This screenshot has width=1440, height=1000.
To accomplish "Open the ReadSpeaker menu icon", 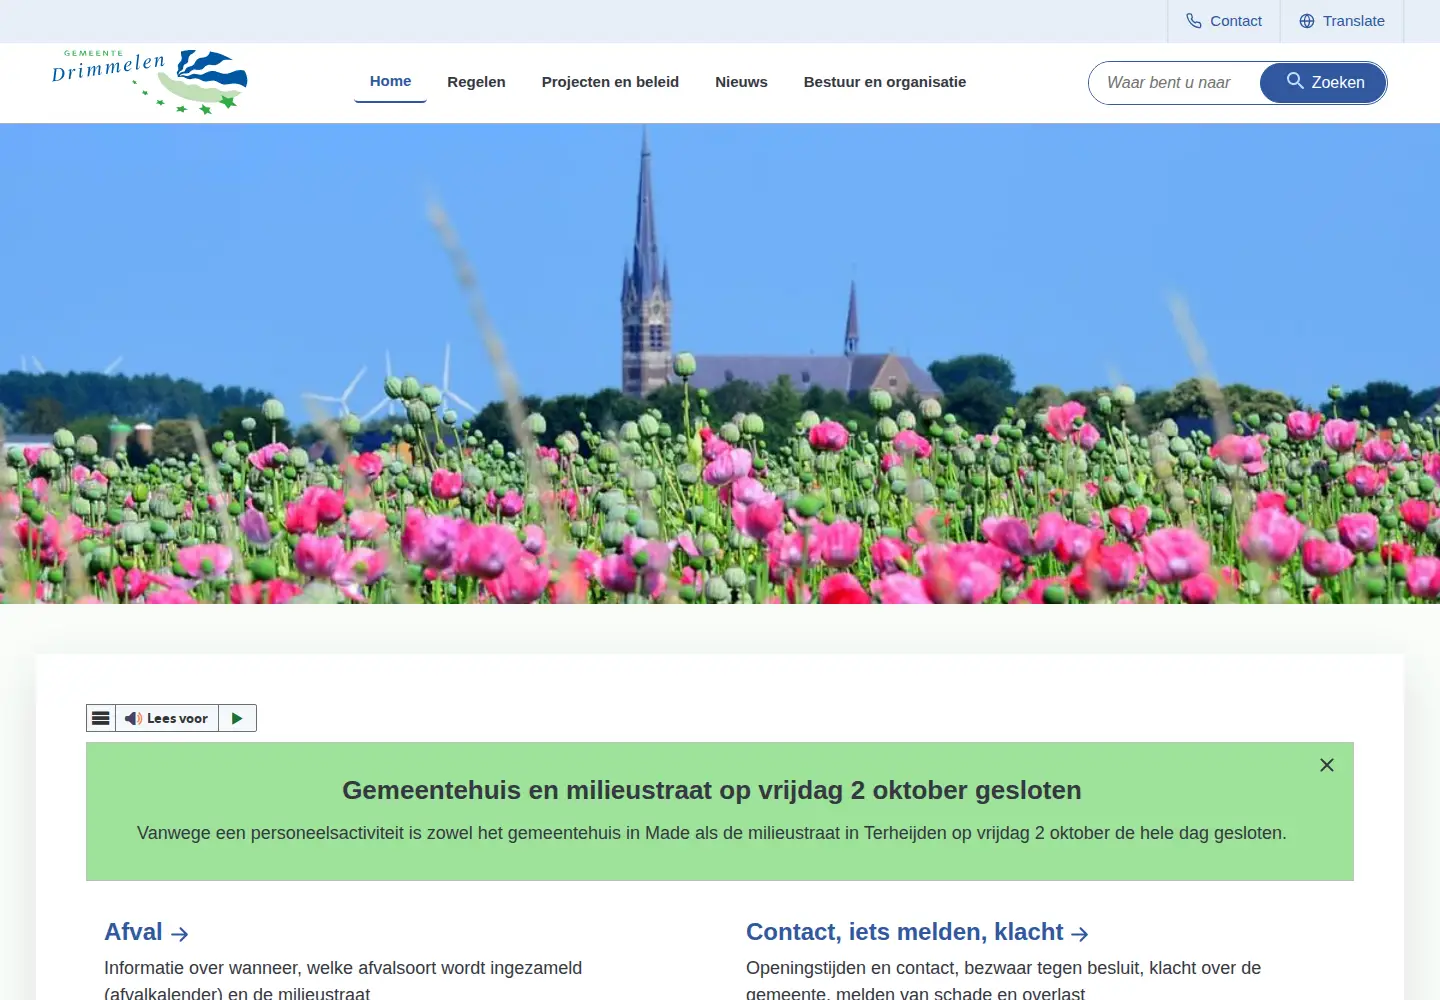I will 101,718.
